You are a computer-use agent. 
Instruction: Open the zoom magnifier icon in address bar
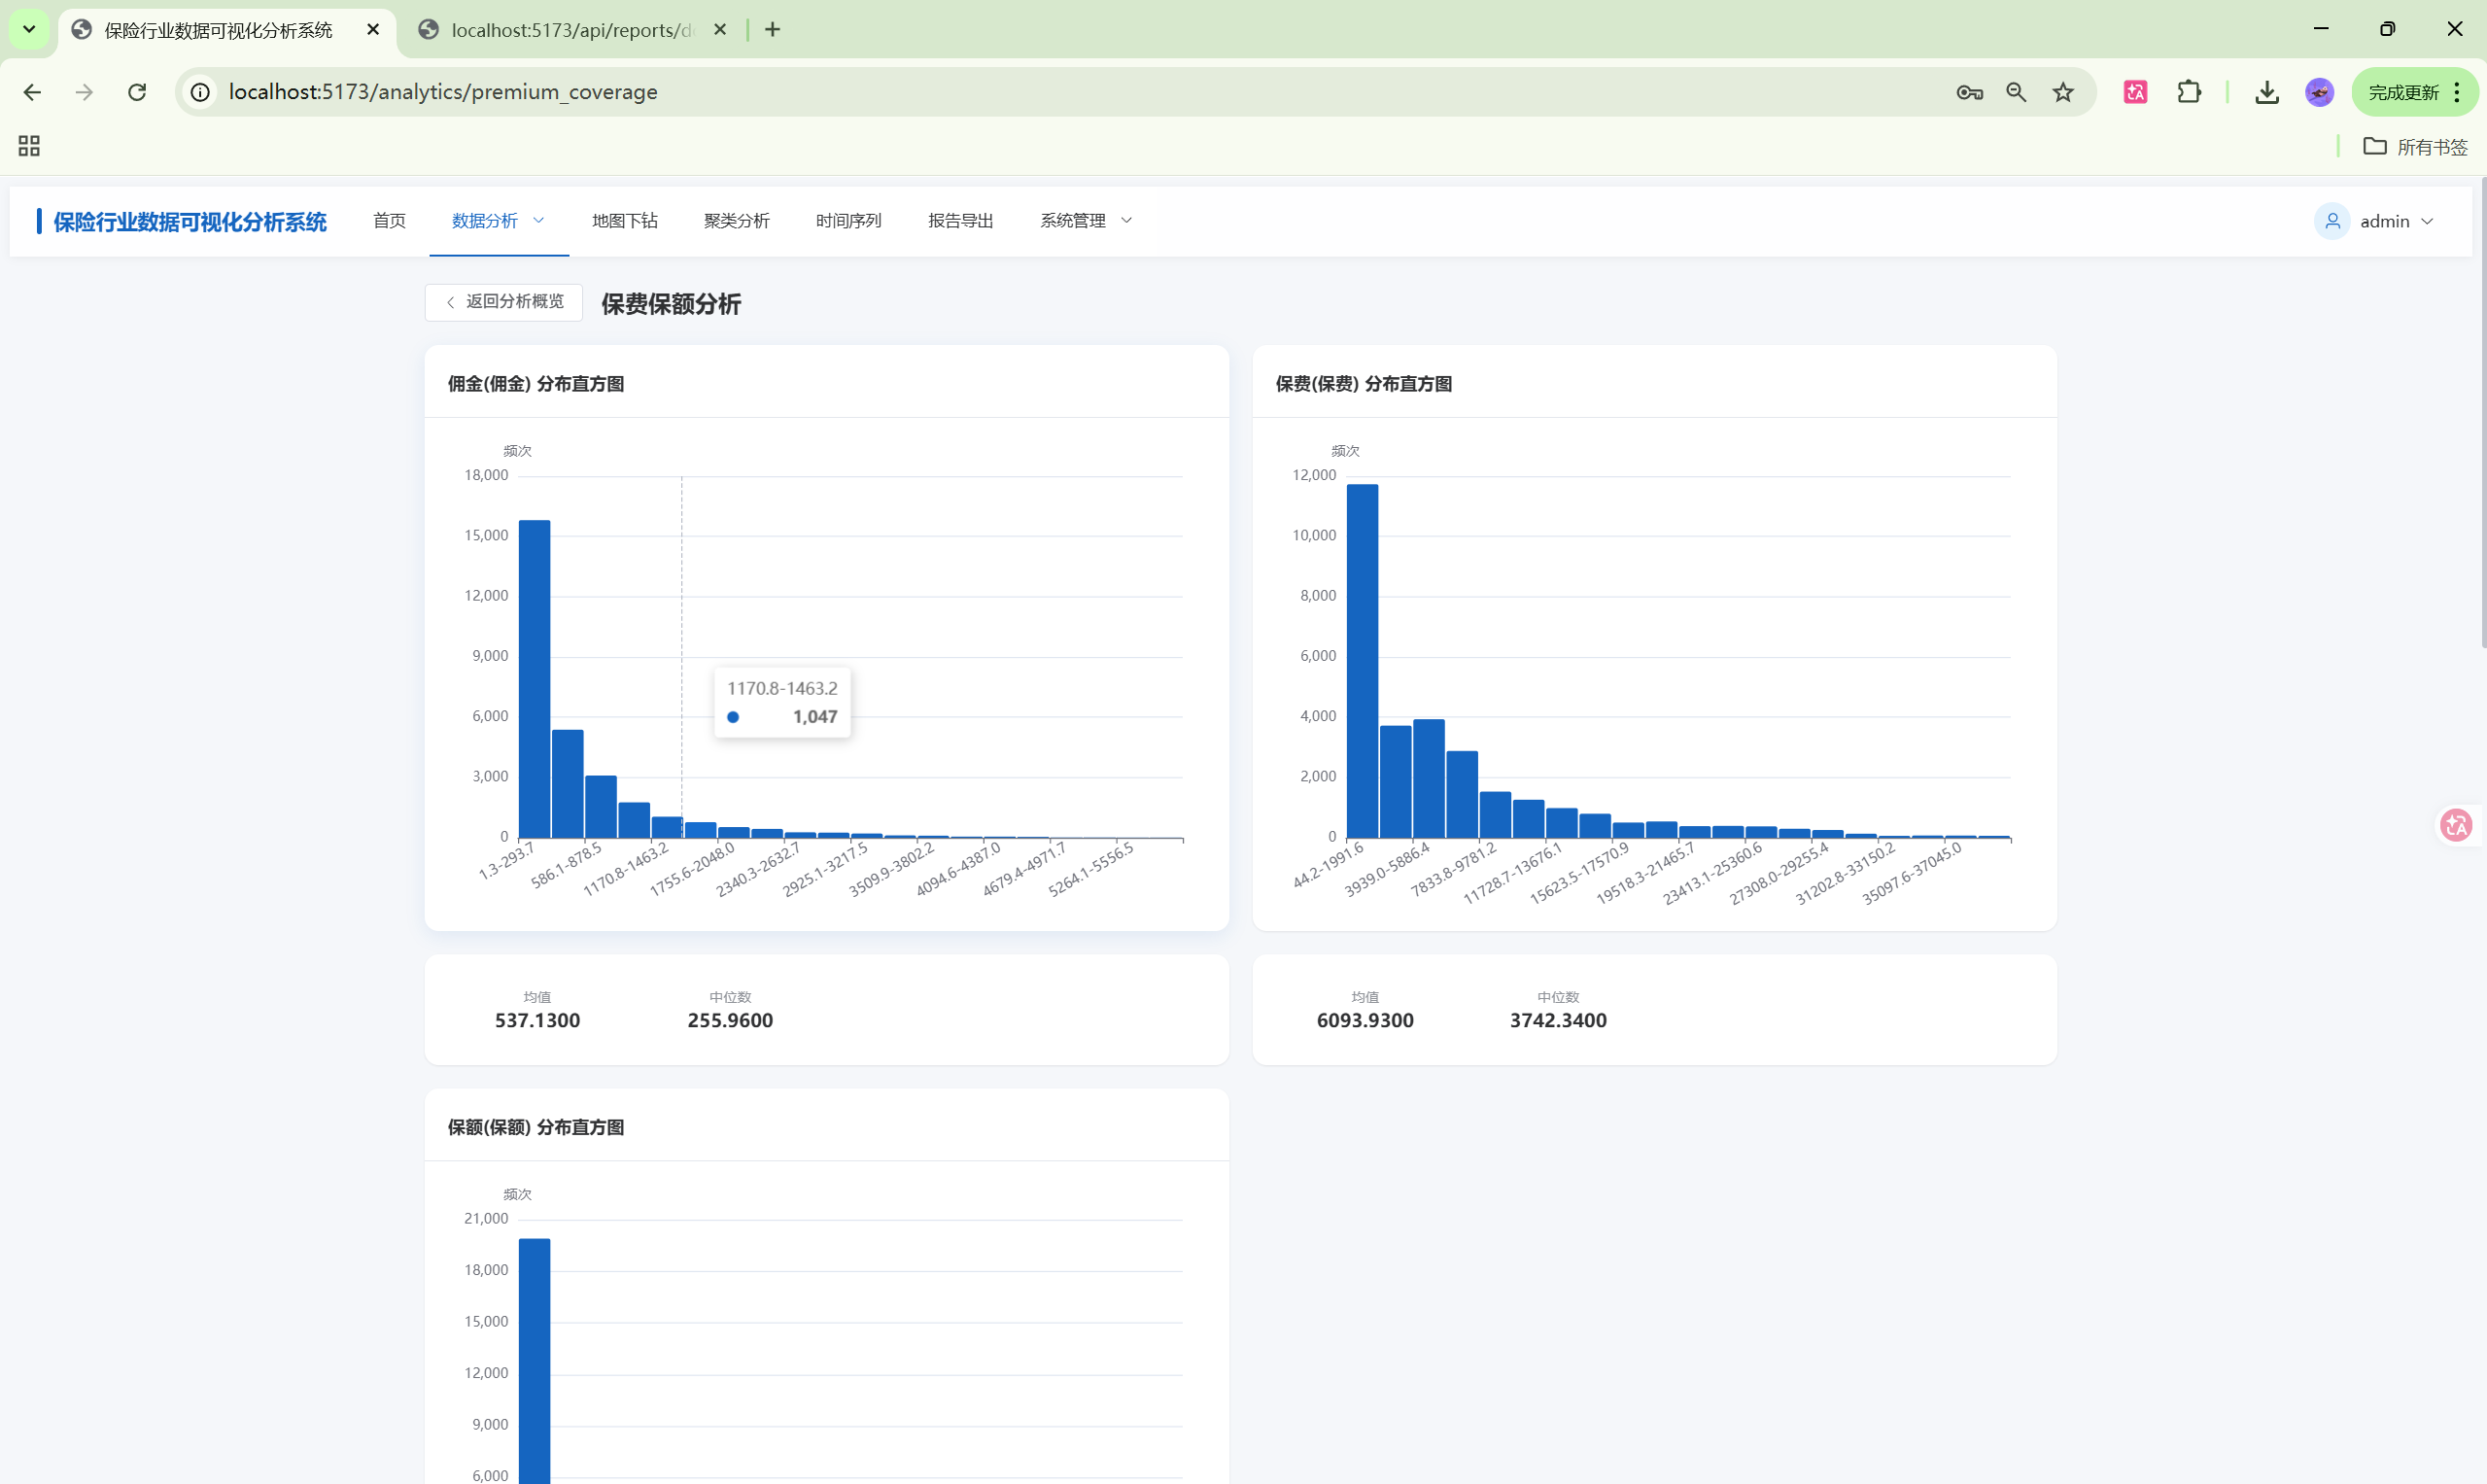click(x=2016, y=92)
